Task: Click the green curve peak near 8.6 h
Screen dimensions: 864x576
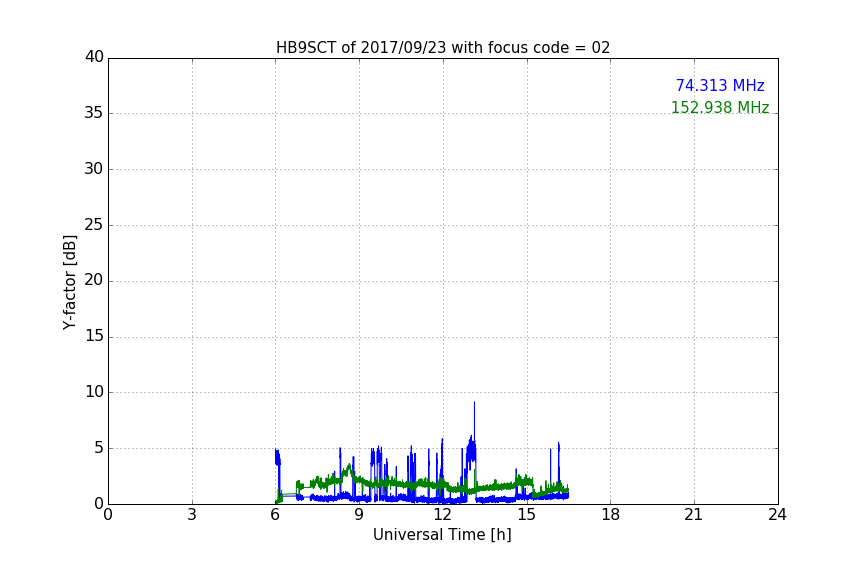Action: coord(349,467)
